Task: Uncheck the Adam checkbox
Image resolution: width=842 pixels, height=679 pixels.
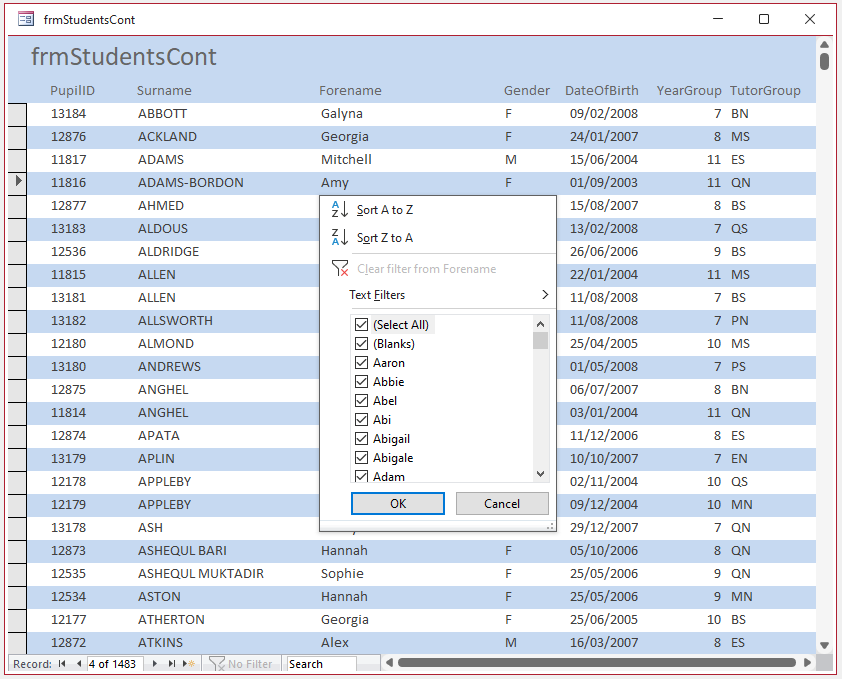Action: [x=361, y=476]
